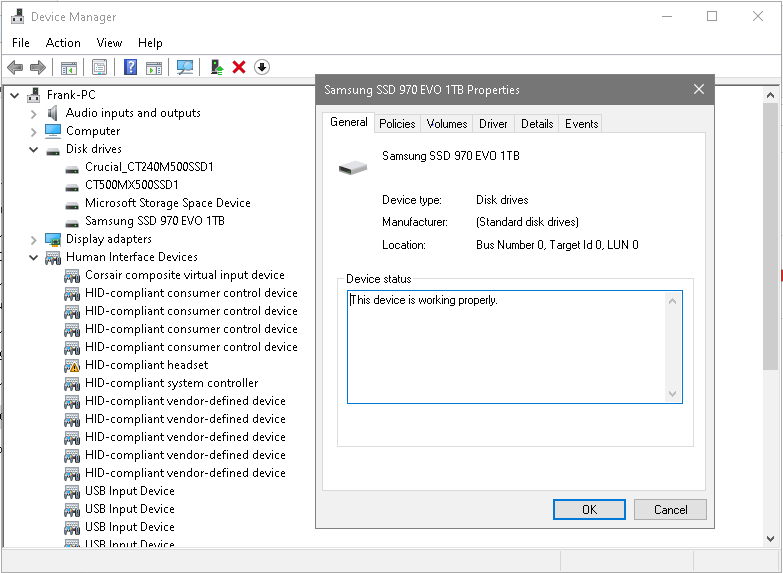
Task: Collapse the Frank-PC root node
Action: pyautogui.click(x=14, y=95)
